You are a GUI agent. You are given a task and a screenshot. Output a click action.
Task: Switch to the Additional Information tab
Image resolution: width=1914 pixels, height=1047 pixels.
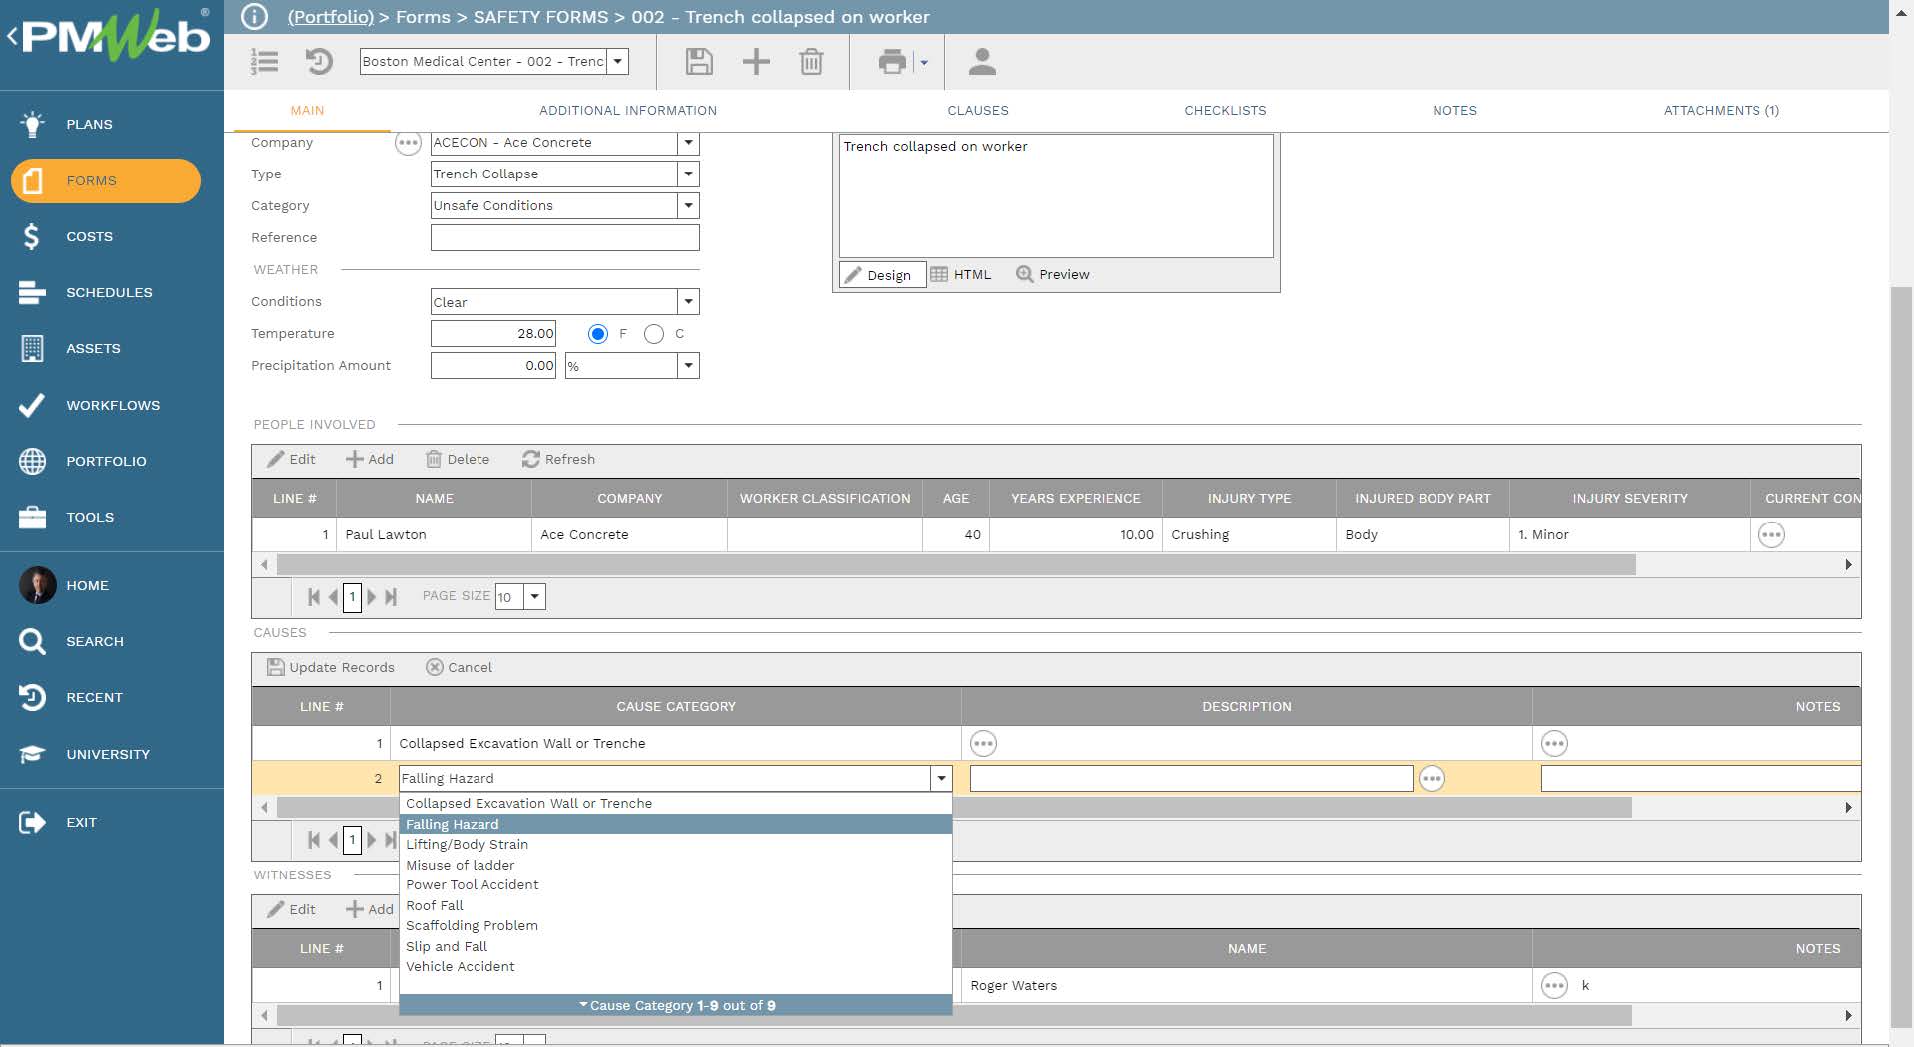628,111
